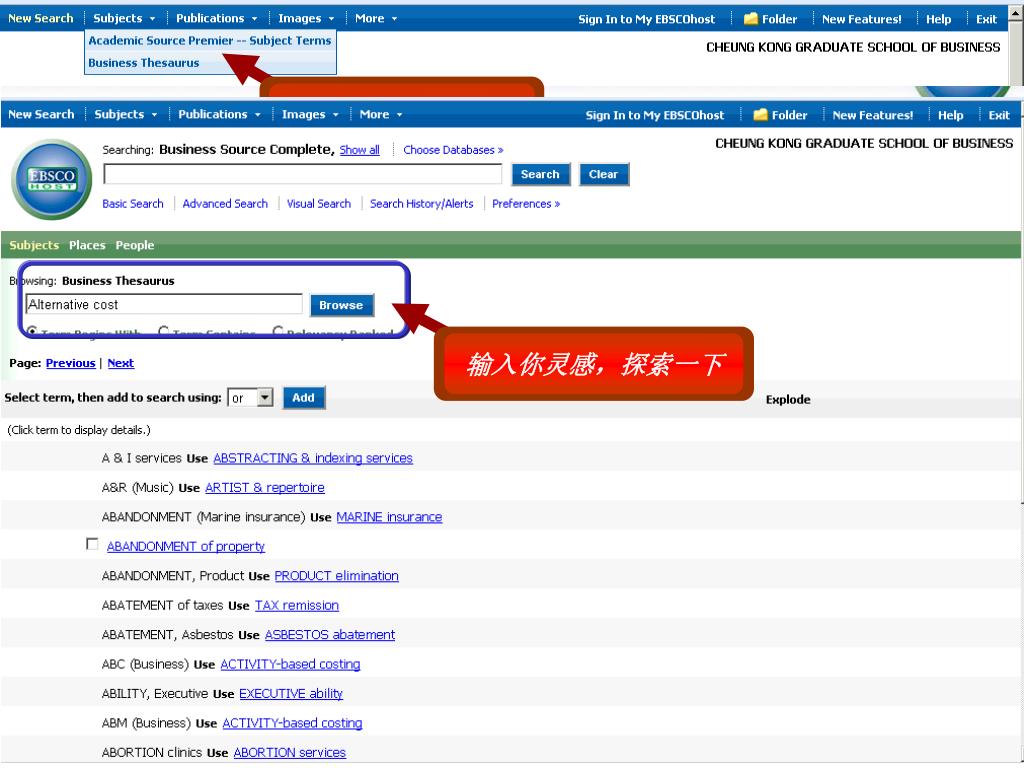Click the EBSCOhost logo icon
The height and width of the screenshot is (768, 1024).
coord(52,180)
